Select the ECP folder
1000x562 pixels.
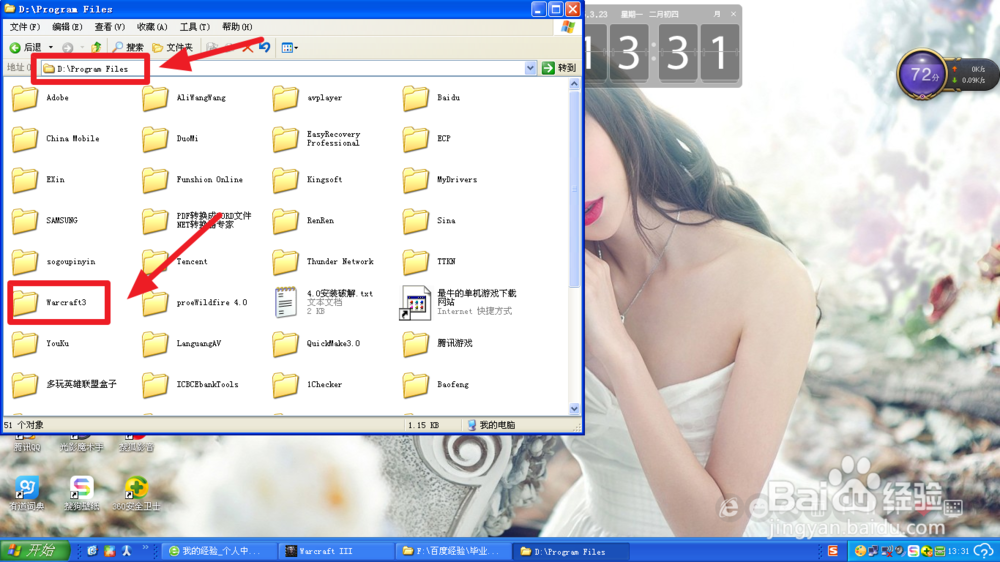click(427, 138)
